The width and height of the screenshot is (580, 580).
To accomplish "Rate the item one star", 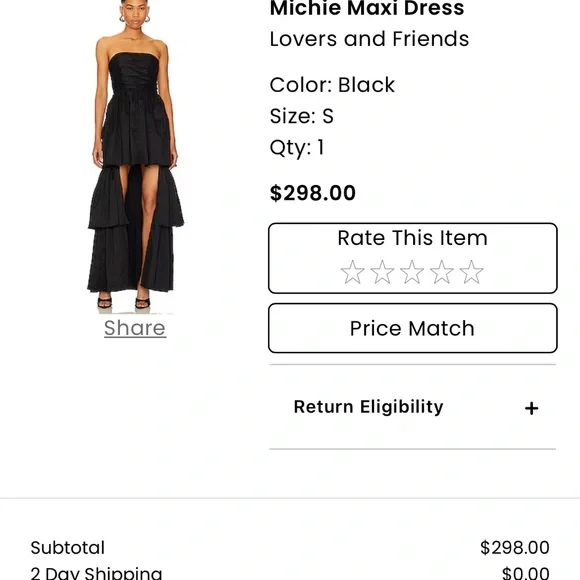I will pos(352,272).
